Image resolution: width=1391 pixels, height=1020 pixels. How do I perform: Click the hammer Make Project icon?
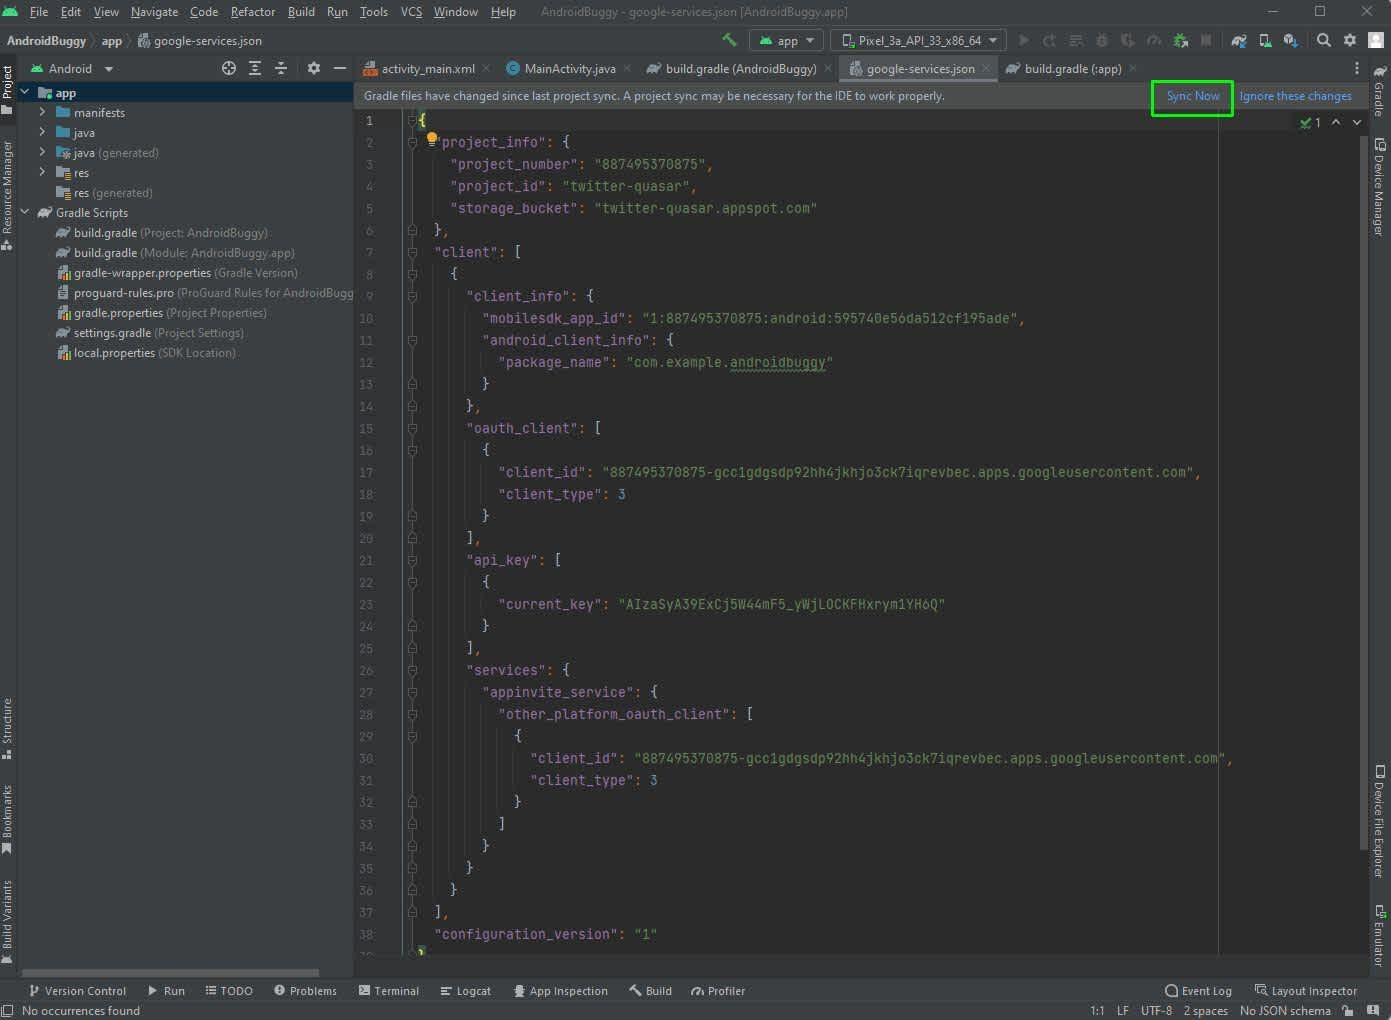[x=729, y=40]
